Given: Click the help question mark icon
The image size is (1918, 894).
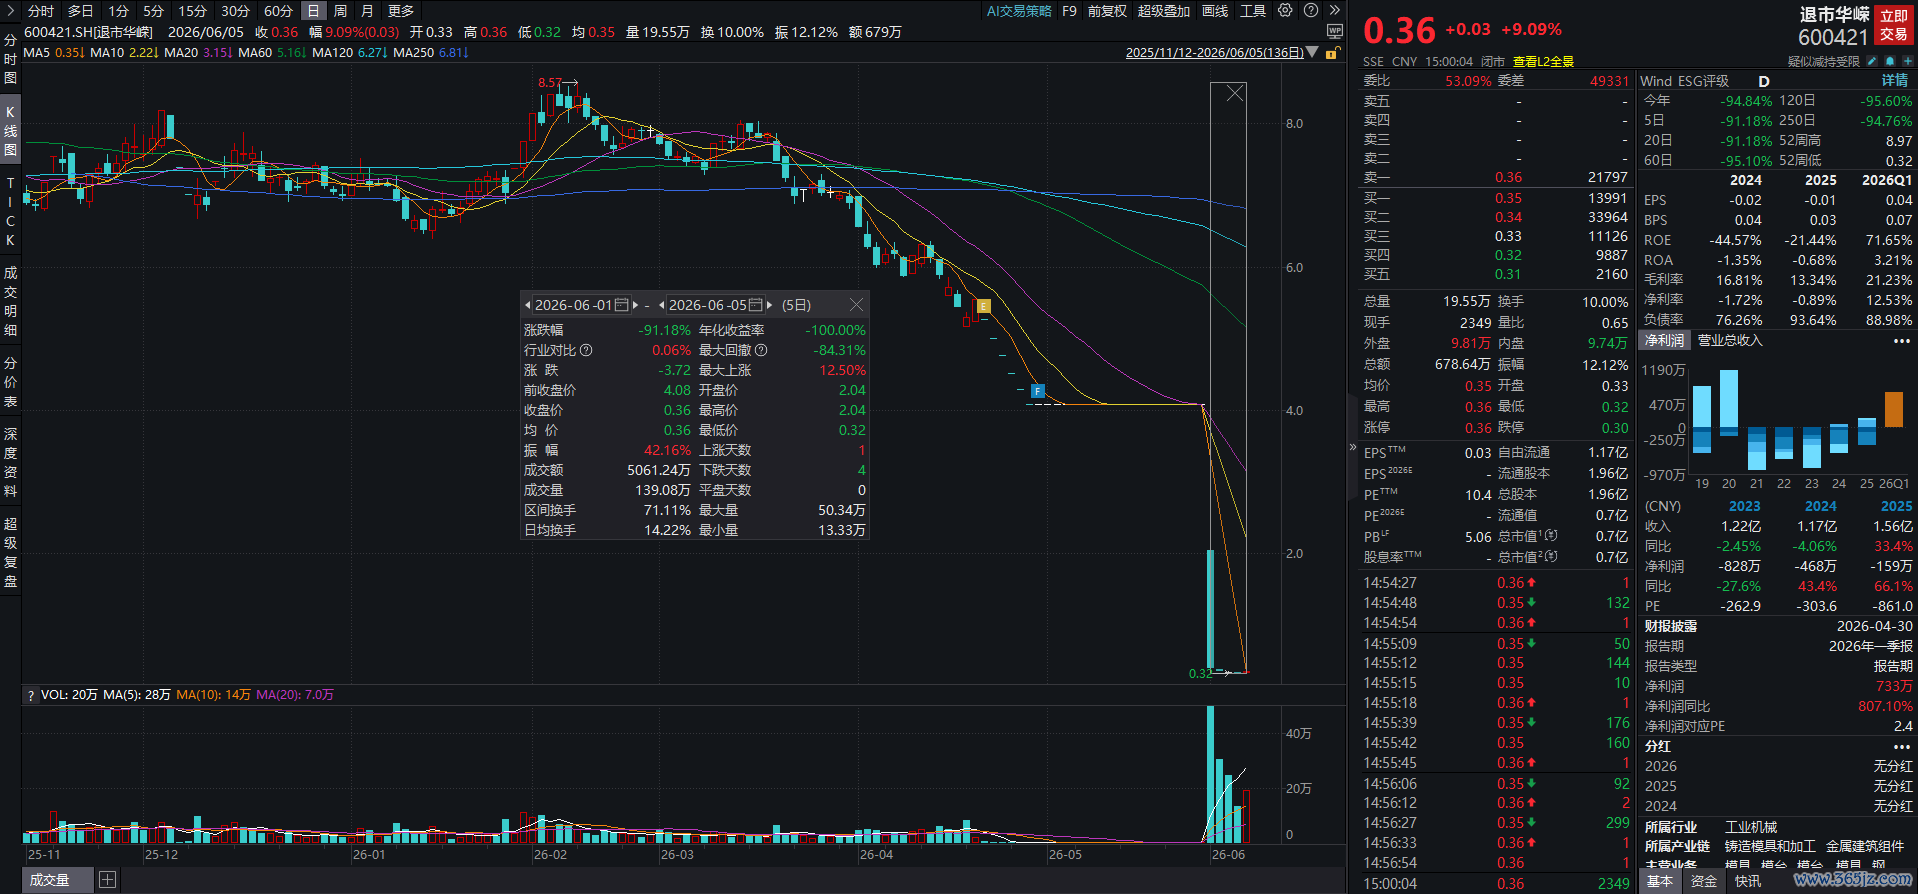Looking at the screenshot, I should click(x=1311, y=11).
